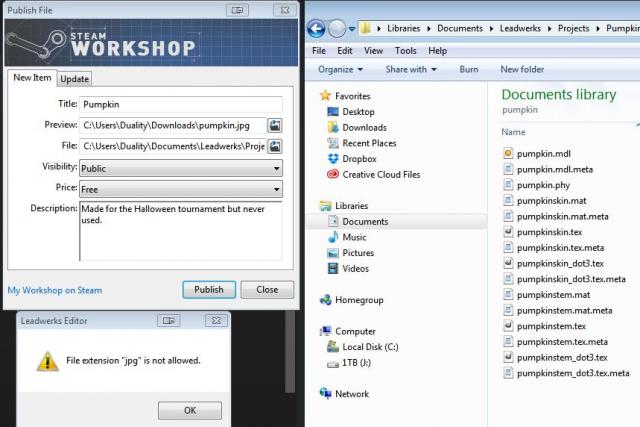This screenshot has width=640, height=427.
Task: Click the Homegroup icon in navigation pane
Action: point(326,300)
